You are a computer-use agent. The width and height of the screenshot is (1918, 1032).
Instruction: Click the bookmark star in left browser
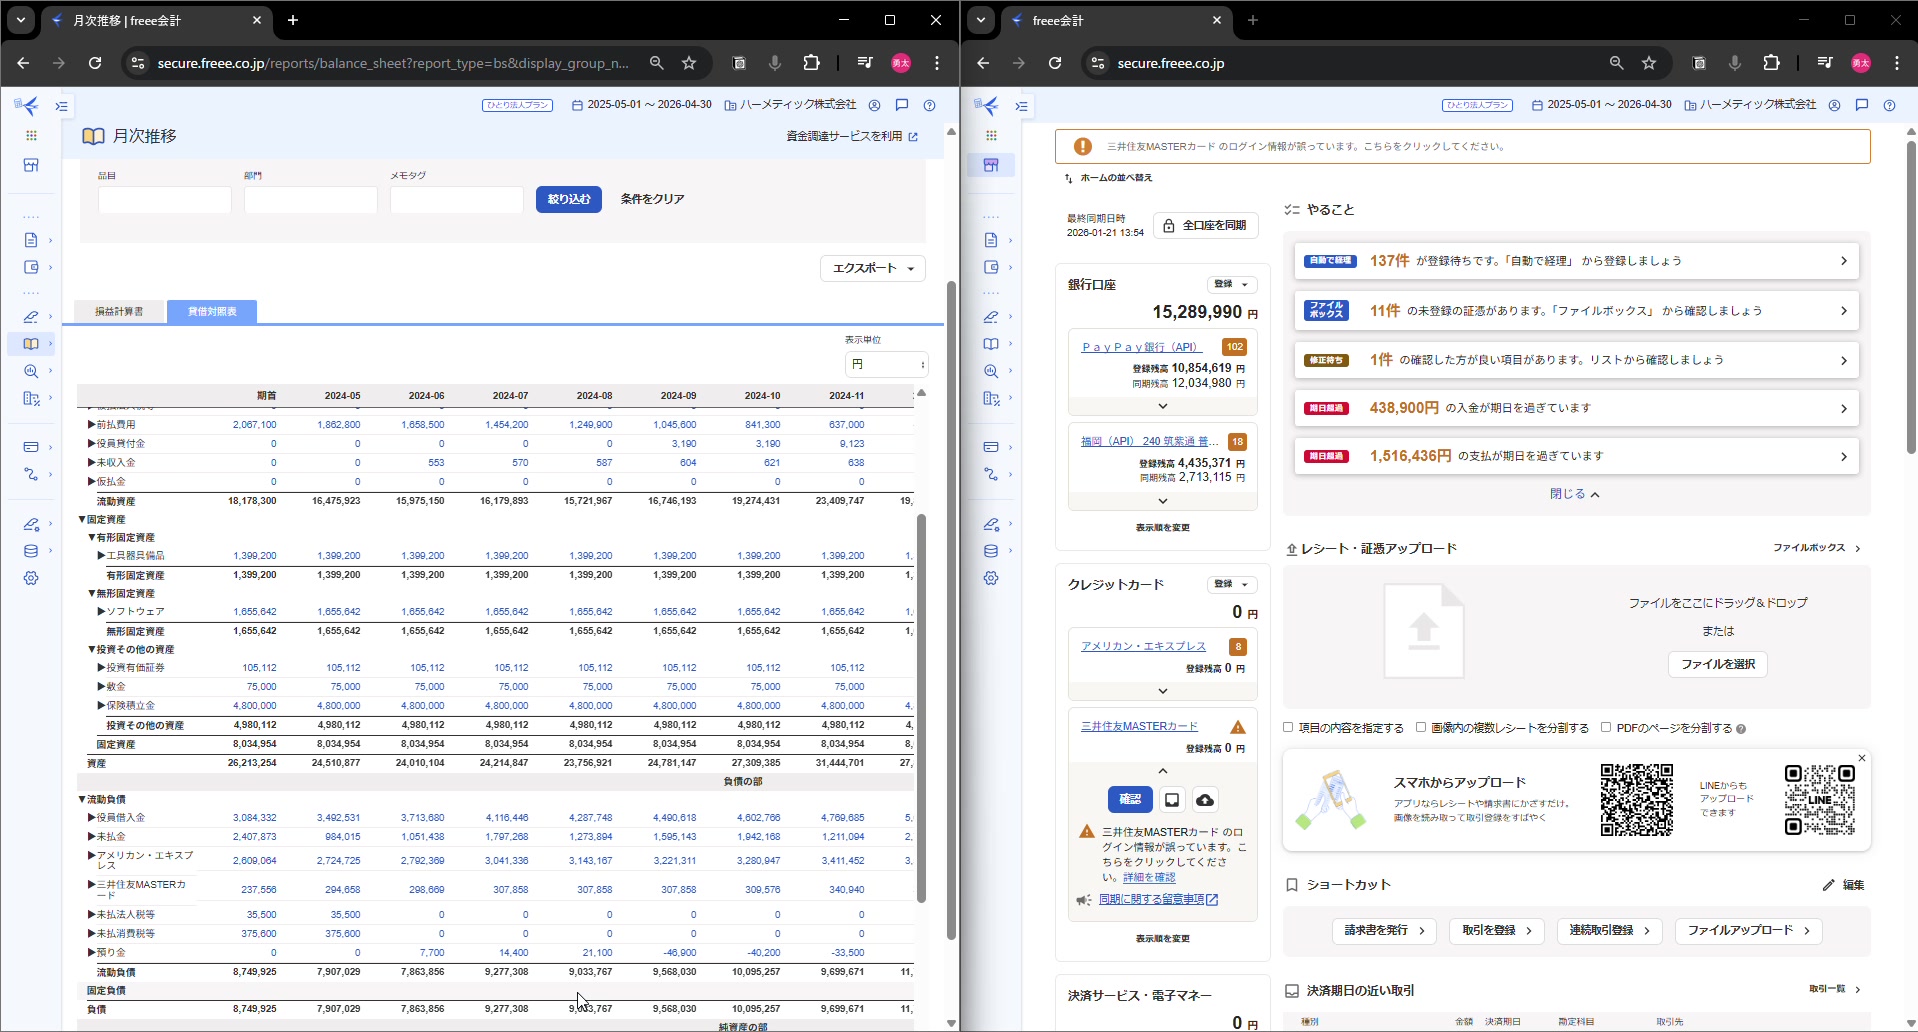point(689,63)
